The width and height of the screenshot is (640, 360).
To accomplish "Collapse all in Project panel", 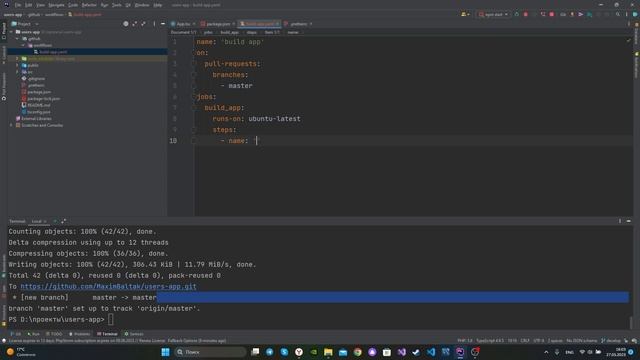I will coord(143,24).
